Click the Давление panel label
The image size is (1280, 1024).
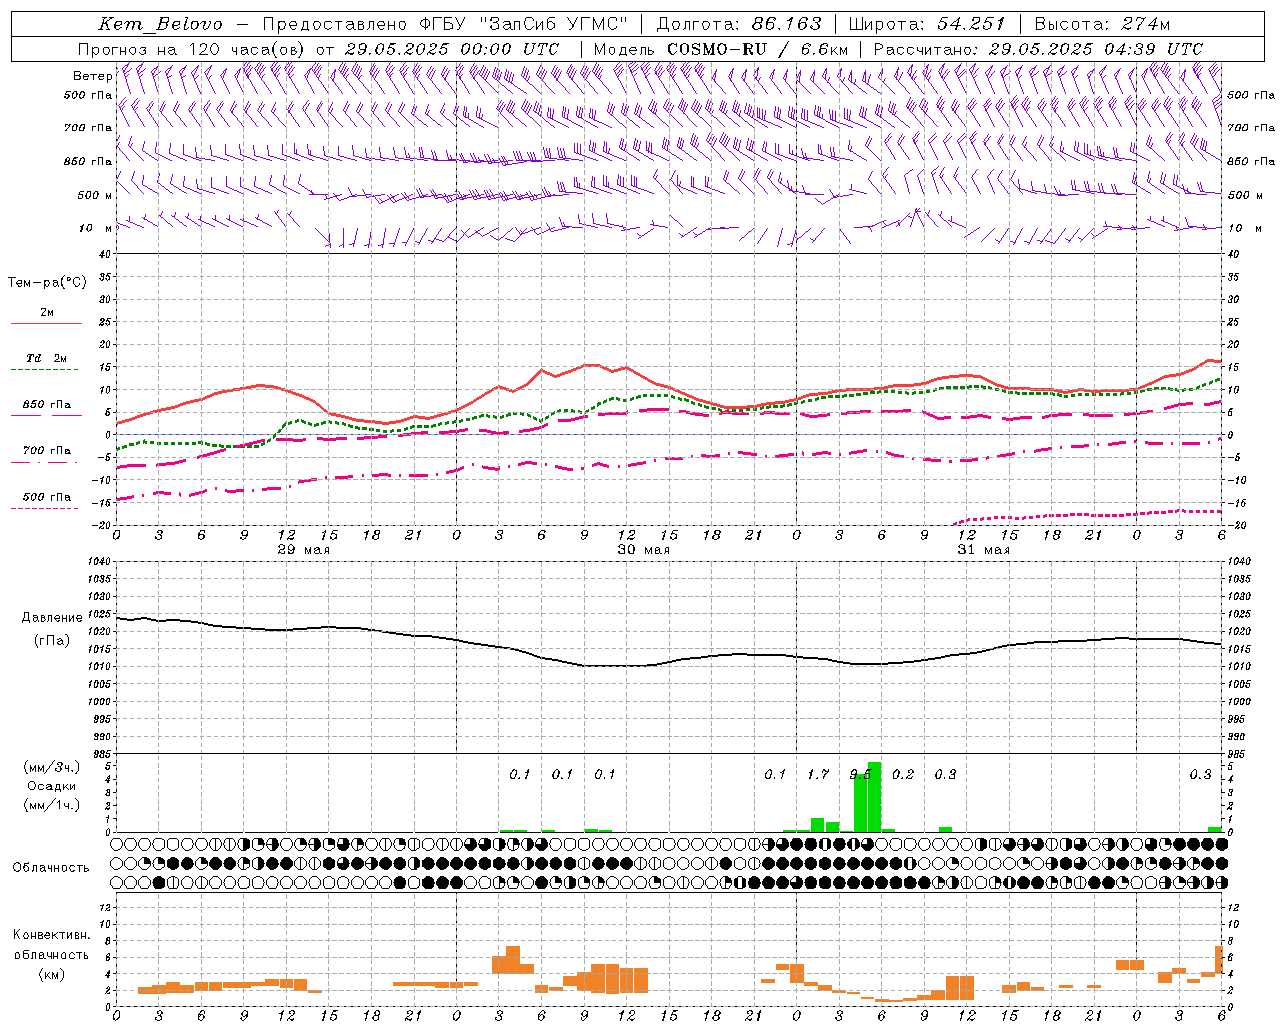point(52,618)
